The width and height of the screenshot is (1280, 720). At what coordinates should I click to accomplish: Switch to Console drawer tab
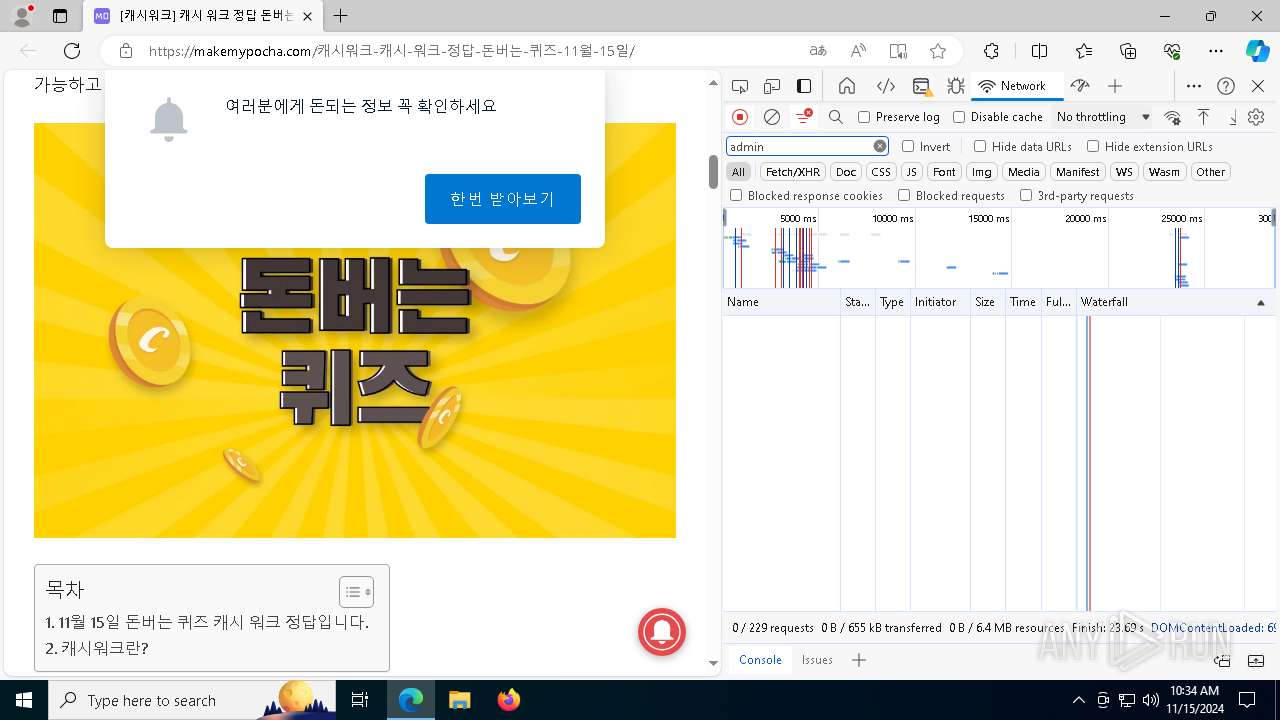760,660
